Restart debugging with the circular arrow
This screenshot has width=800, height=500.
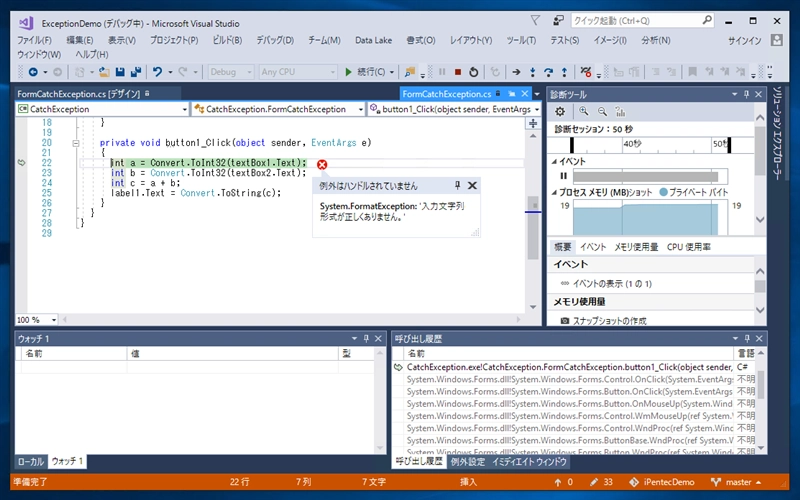click(473, 72)
